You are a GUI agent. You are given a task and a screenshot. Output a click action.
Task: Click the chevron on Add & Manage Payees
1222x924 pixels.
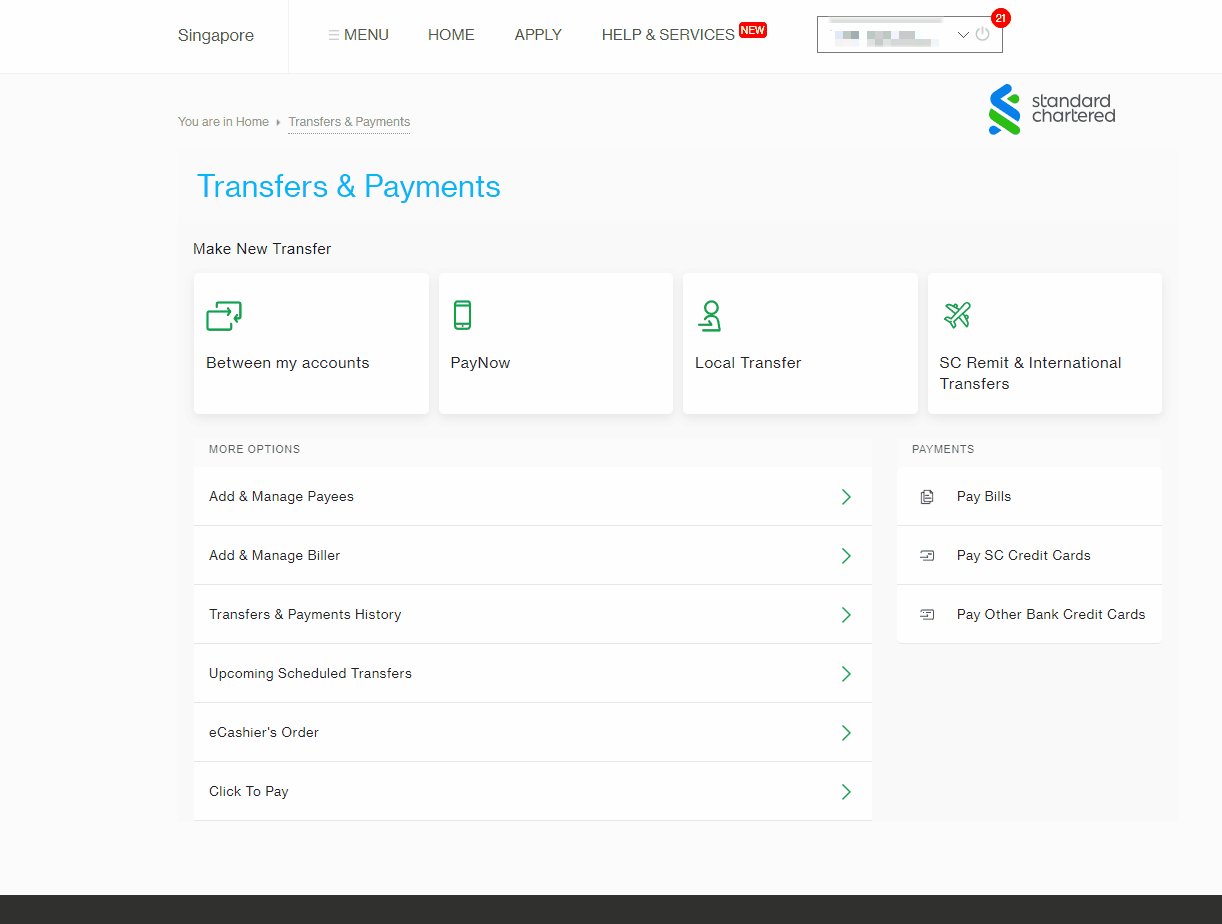click(846, 497)
